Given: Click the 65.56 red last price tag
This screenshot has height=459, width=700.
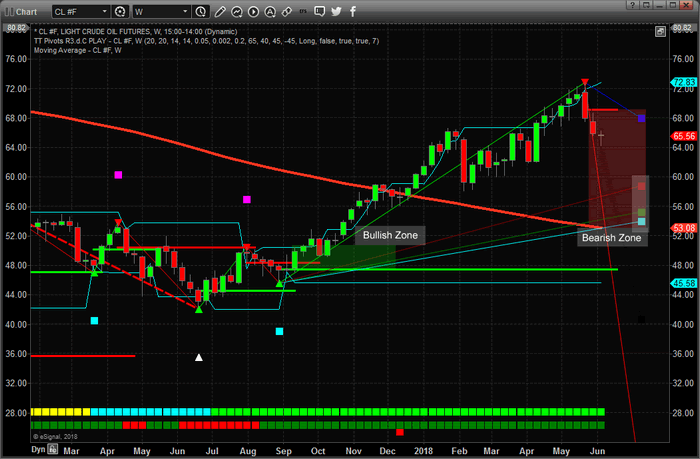Looking at the screenshot, I should coord(684,136).
